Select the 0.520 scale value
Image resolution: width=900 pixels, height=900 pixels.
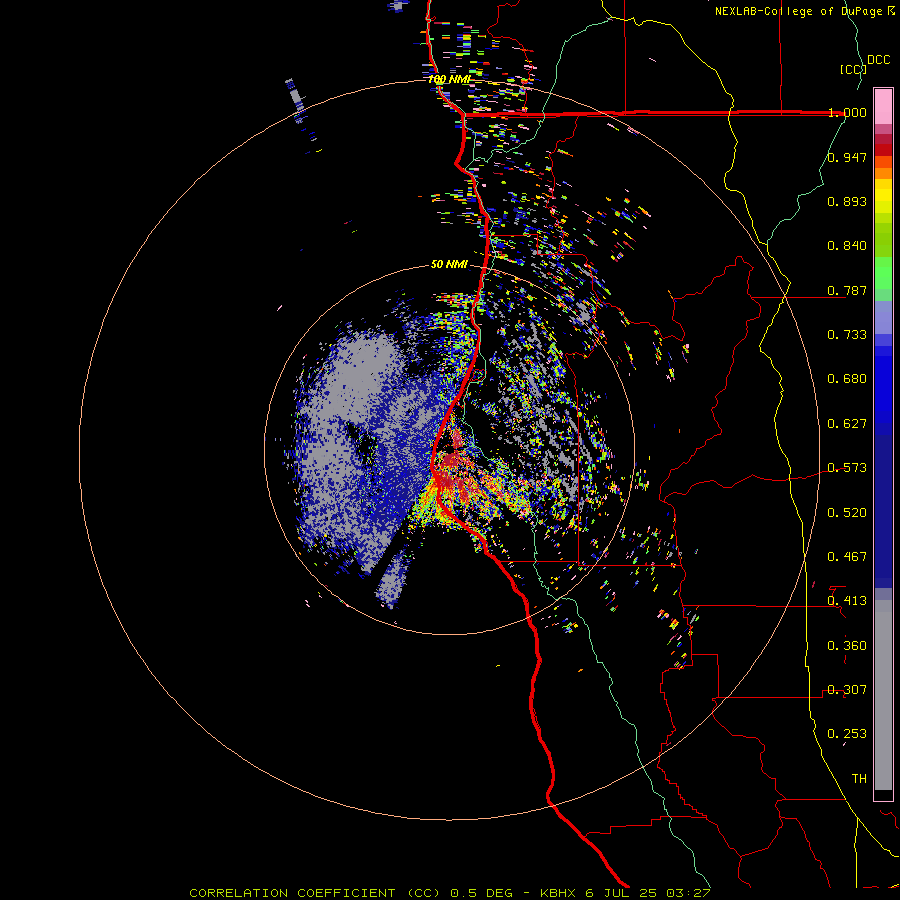[847, 513]
